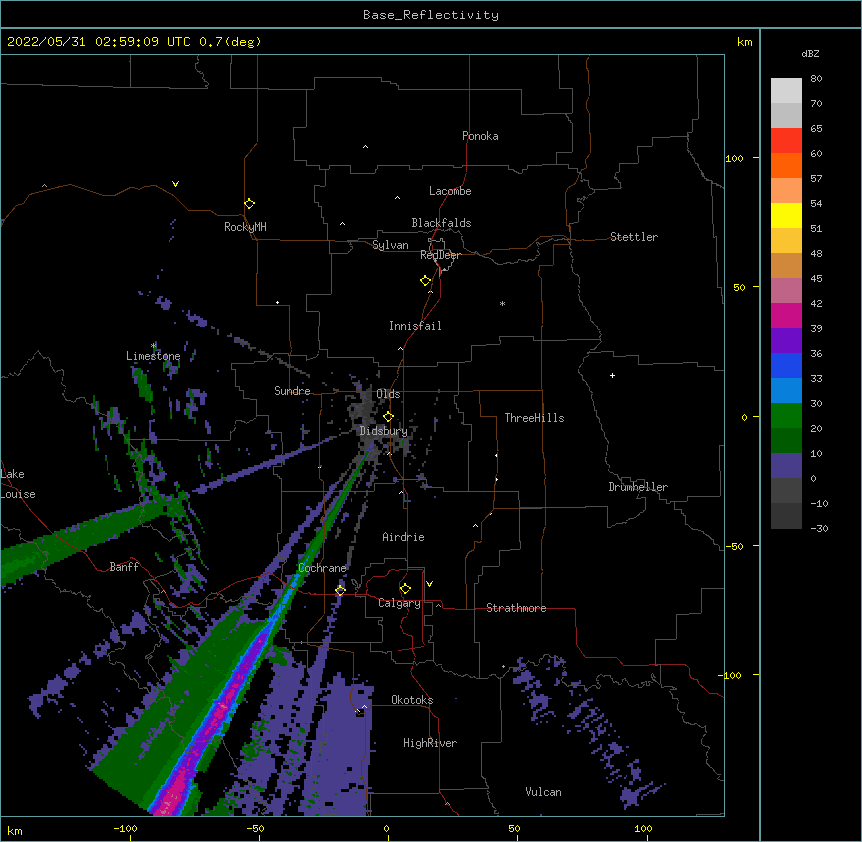Click the Cochrane label
This screenshot has width=862, height=842.
[x=322, y=568]
